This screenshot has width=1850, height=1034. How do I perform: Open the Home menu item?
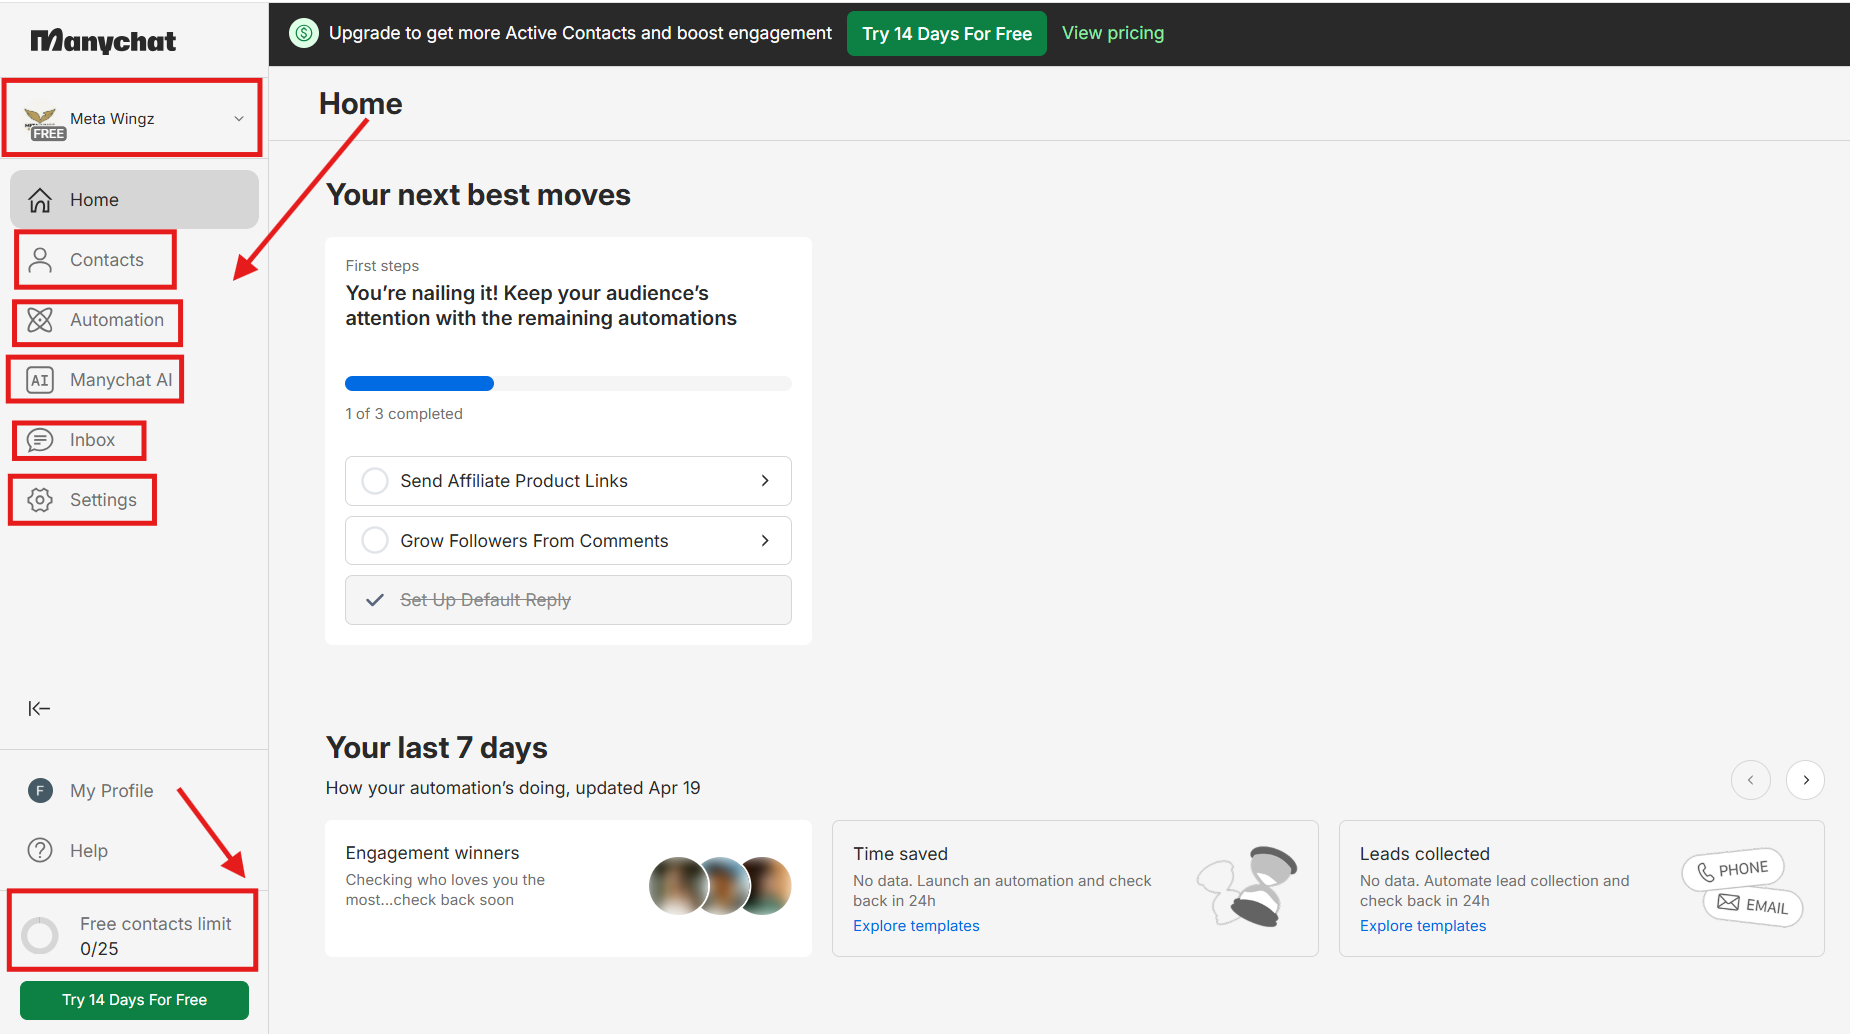coord(134,200)
